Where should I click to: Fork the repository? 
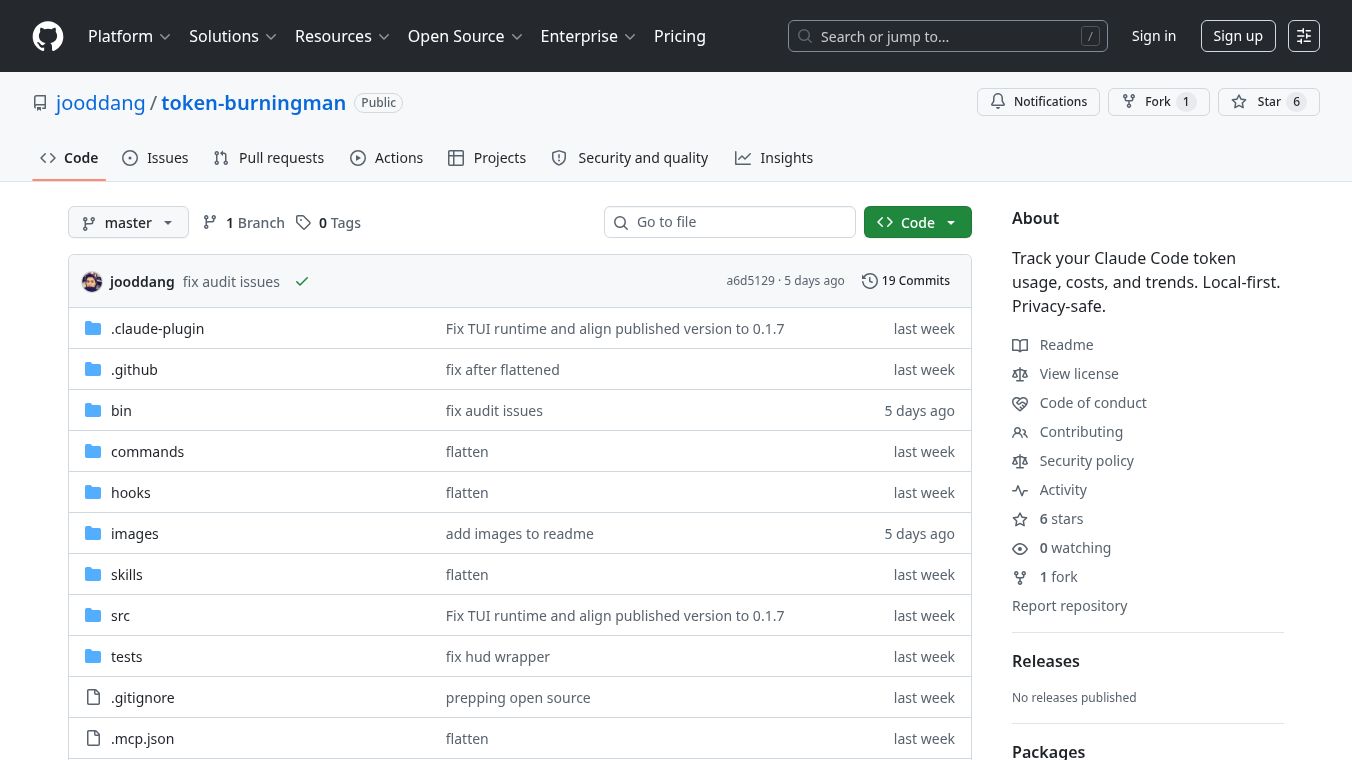[x=1158, y=102]
